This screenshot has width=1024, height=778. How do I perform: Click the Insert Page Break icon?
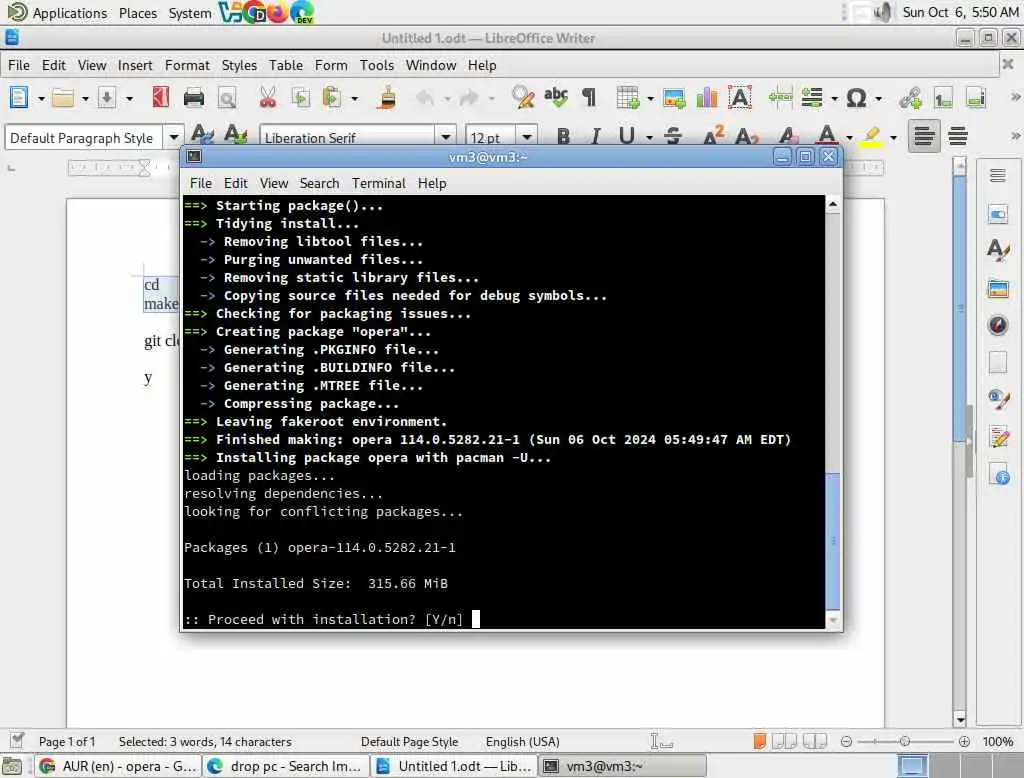coord(780,98)
